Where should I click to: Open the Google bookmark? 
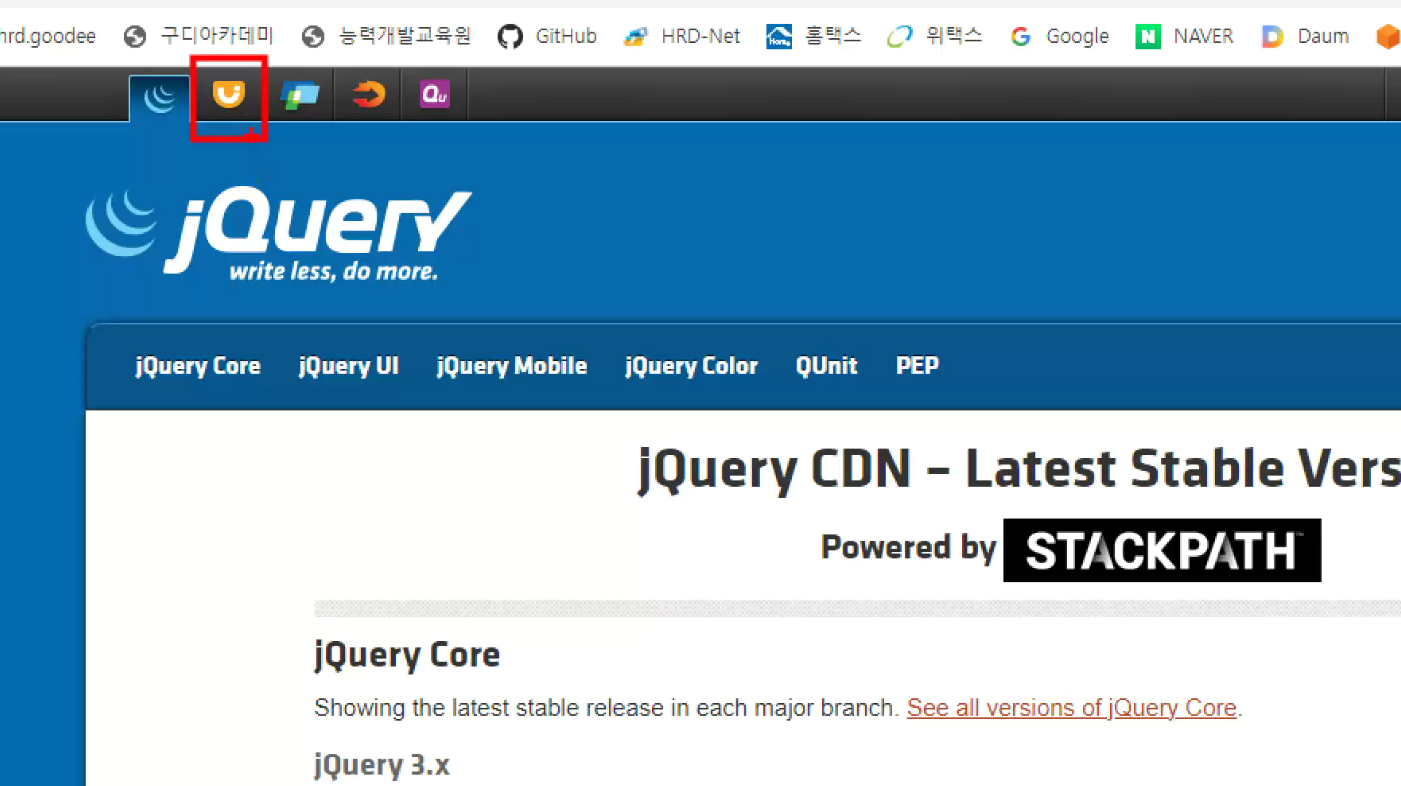1059,36
